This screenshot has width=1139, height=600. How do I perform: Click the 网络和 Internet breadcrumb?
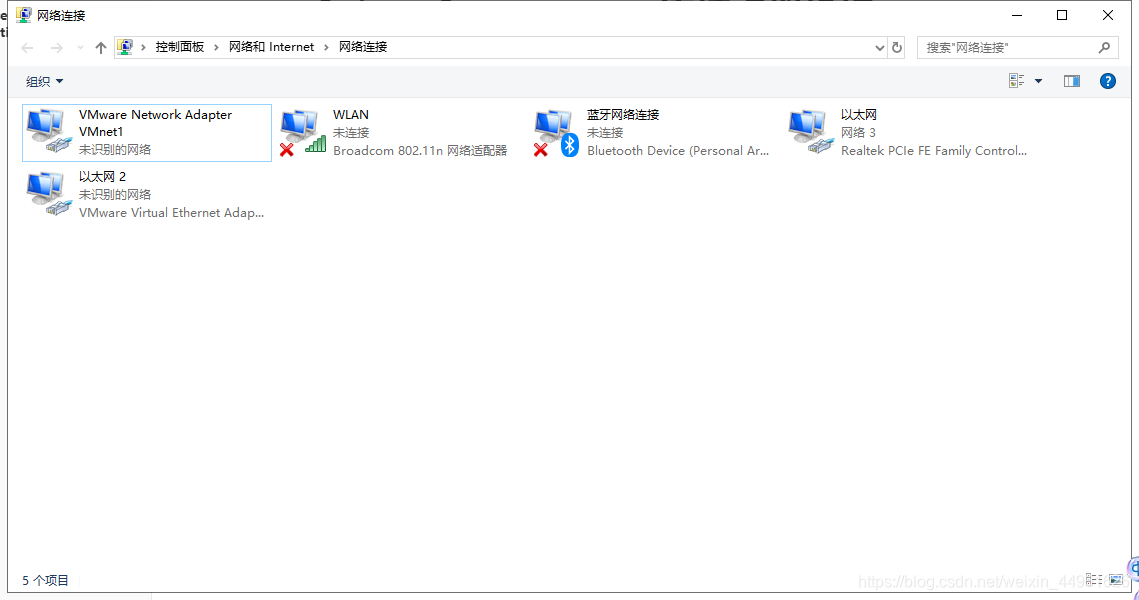tap(271, 47)
